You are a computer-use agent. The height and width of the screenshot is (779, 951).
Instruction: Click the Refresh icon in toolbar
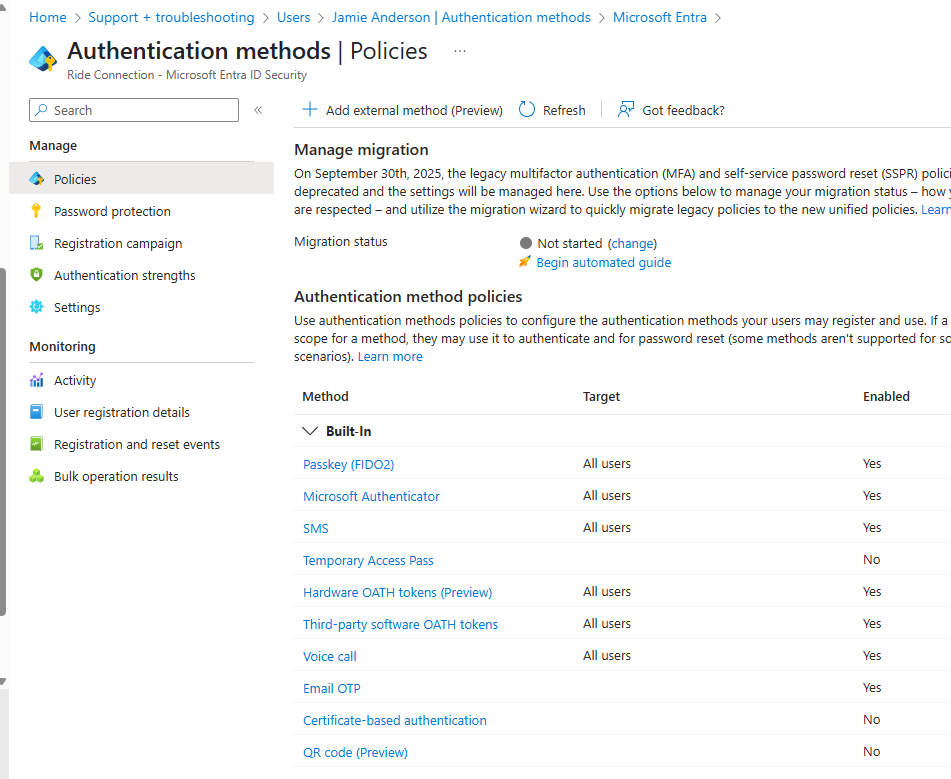[x=527, y=110]
